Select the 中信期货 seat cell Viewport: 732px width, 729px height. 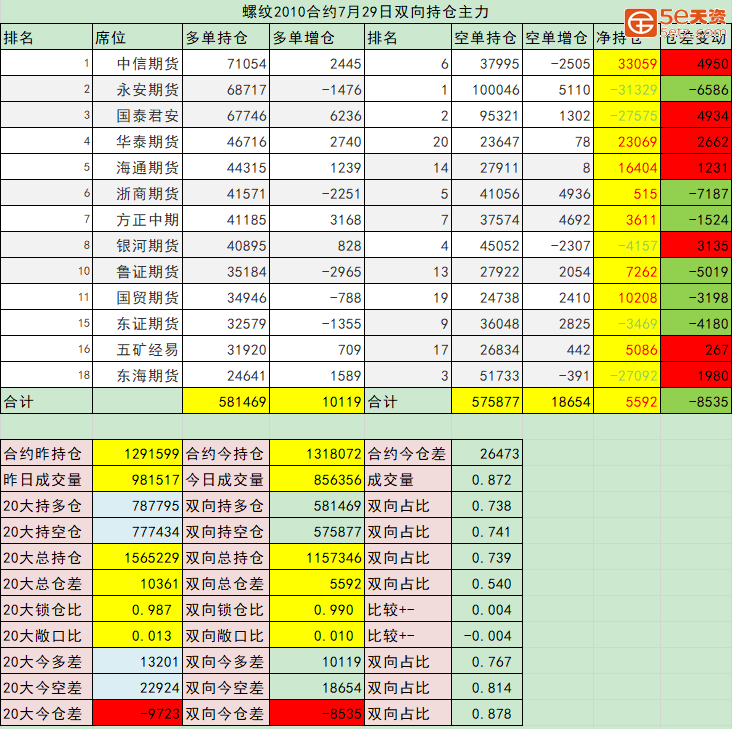tap(137, 64)
